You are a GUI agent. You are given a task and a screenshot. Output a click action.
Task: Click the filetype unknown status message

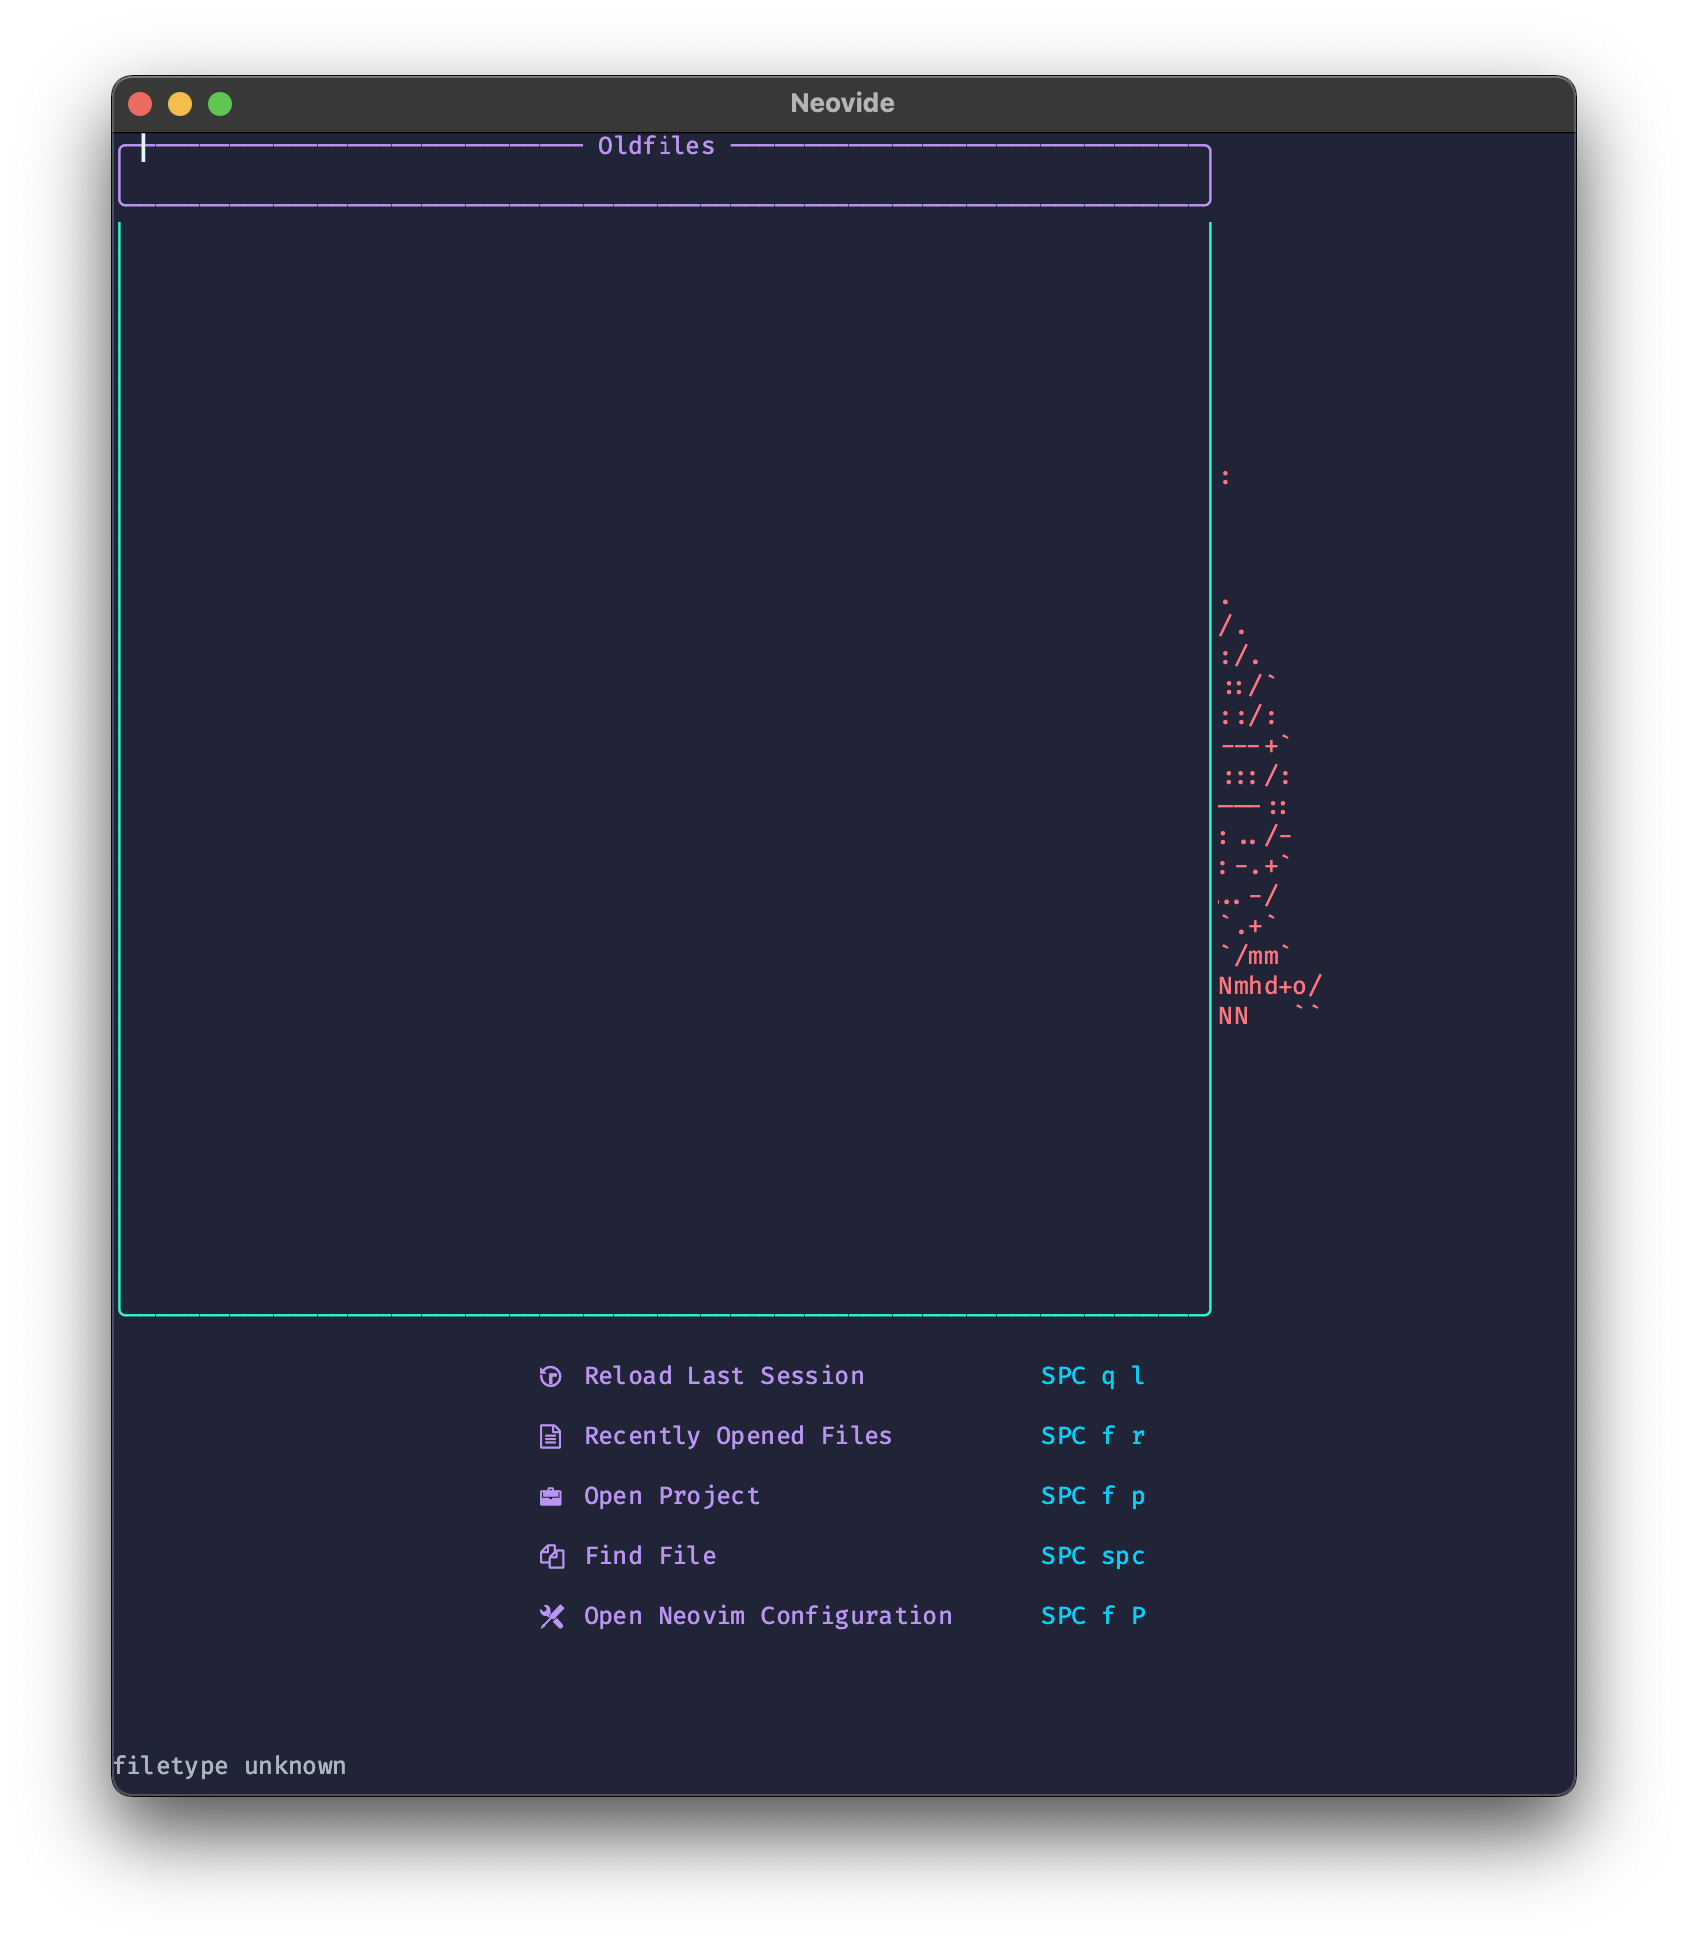[x=229, y=1766]
